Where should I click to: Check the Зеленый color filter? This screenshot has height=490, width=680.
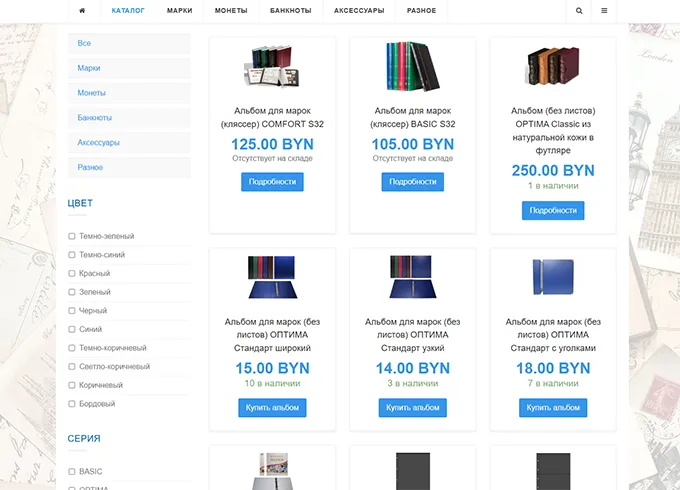click(x=72, y=292)
